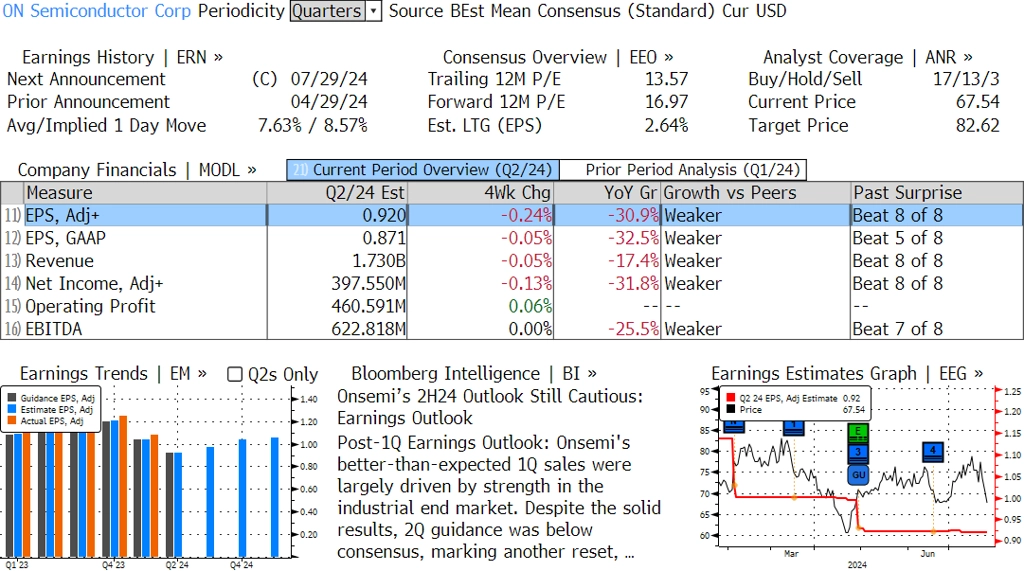Select row 14) Net Income, Adj+
Screen dimensions: 1024x571
click(511, 284)
